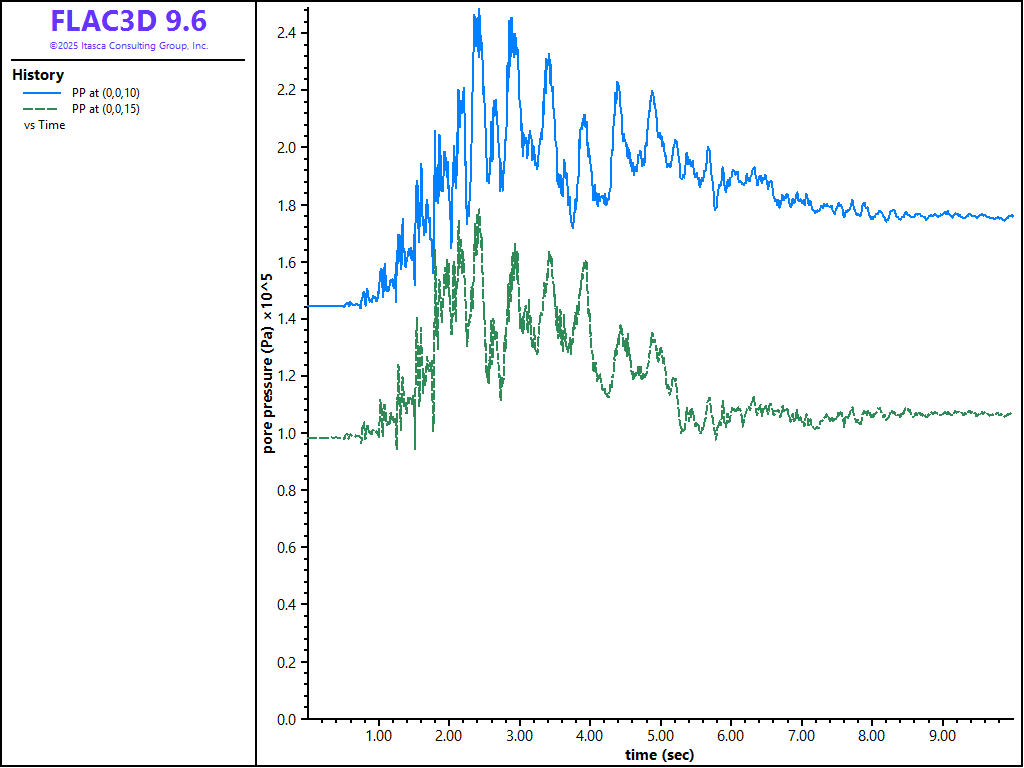Click the Itasca Consulting Group copyright text
This screenshot has width=1024, height=768.
coord(128,46)
